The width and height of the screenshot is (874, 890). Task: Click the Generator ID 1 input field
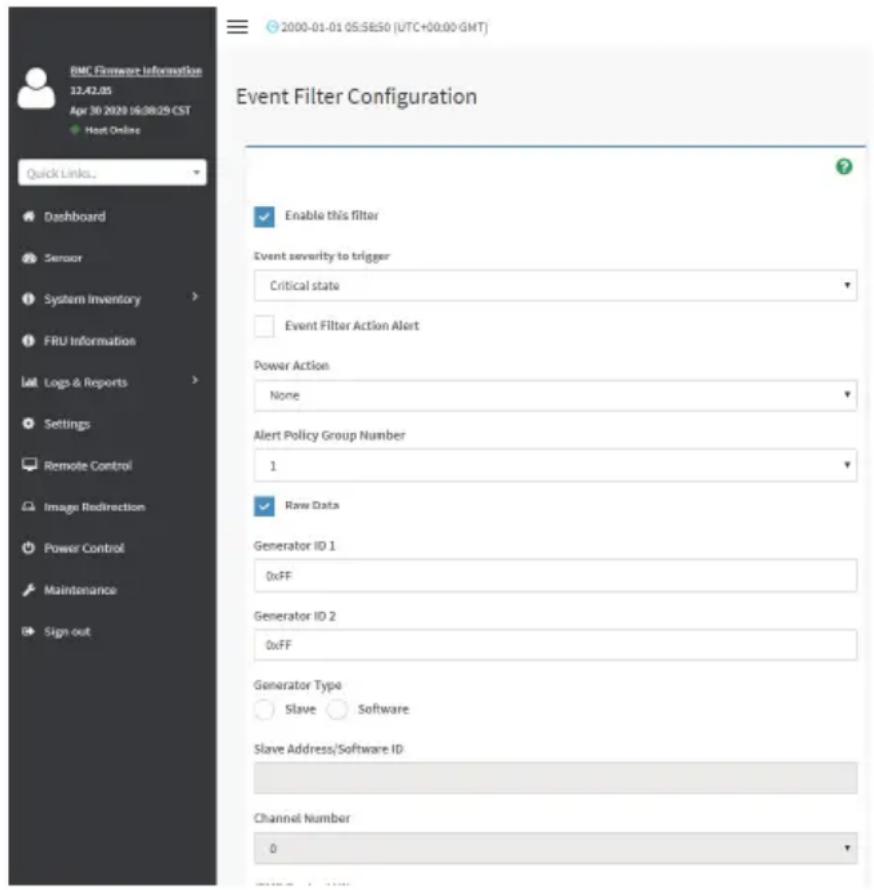click(x=555, y=576)
